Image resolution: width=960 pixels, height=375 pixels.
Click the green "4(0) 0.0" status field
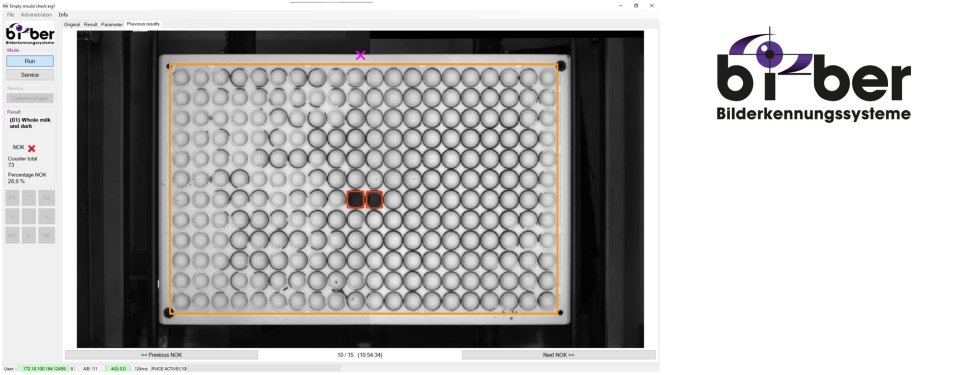point(118,369)
